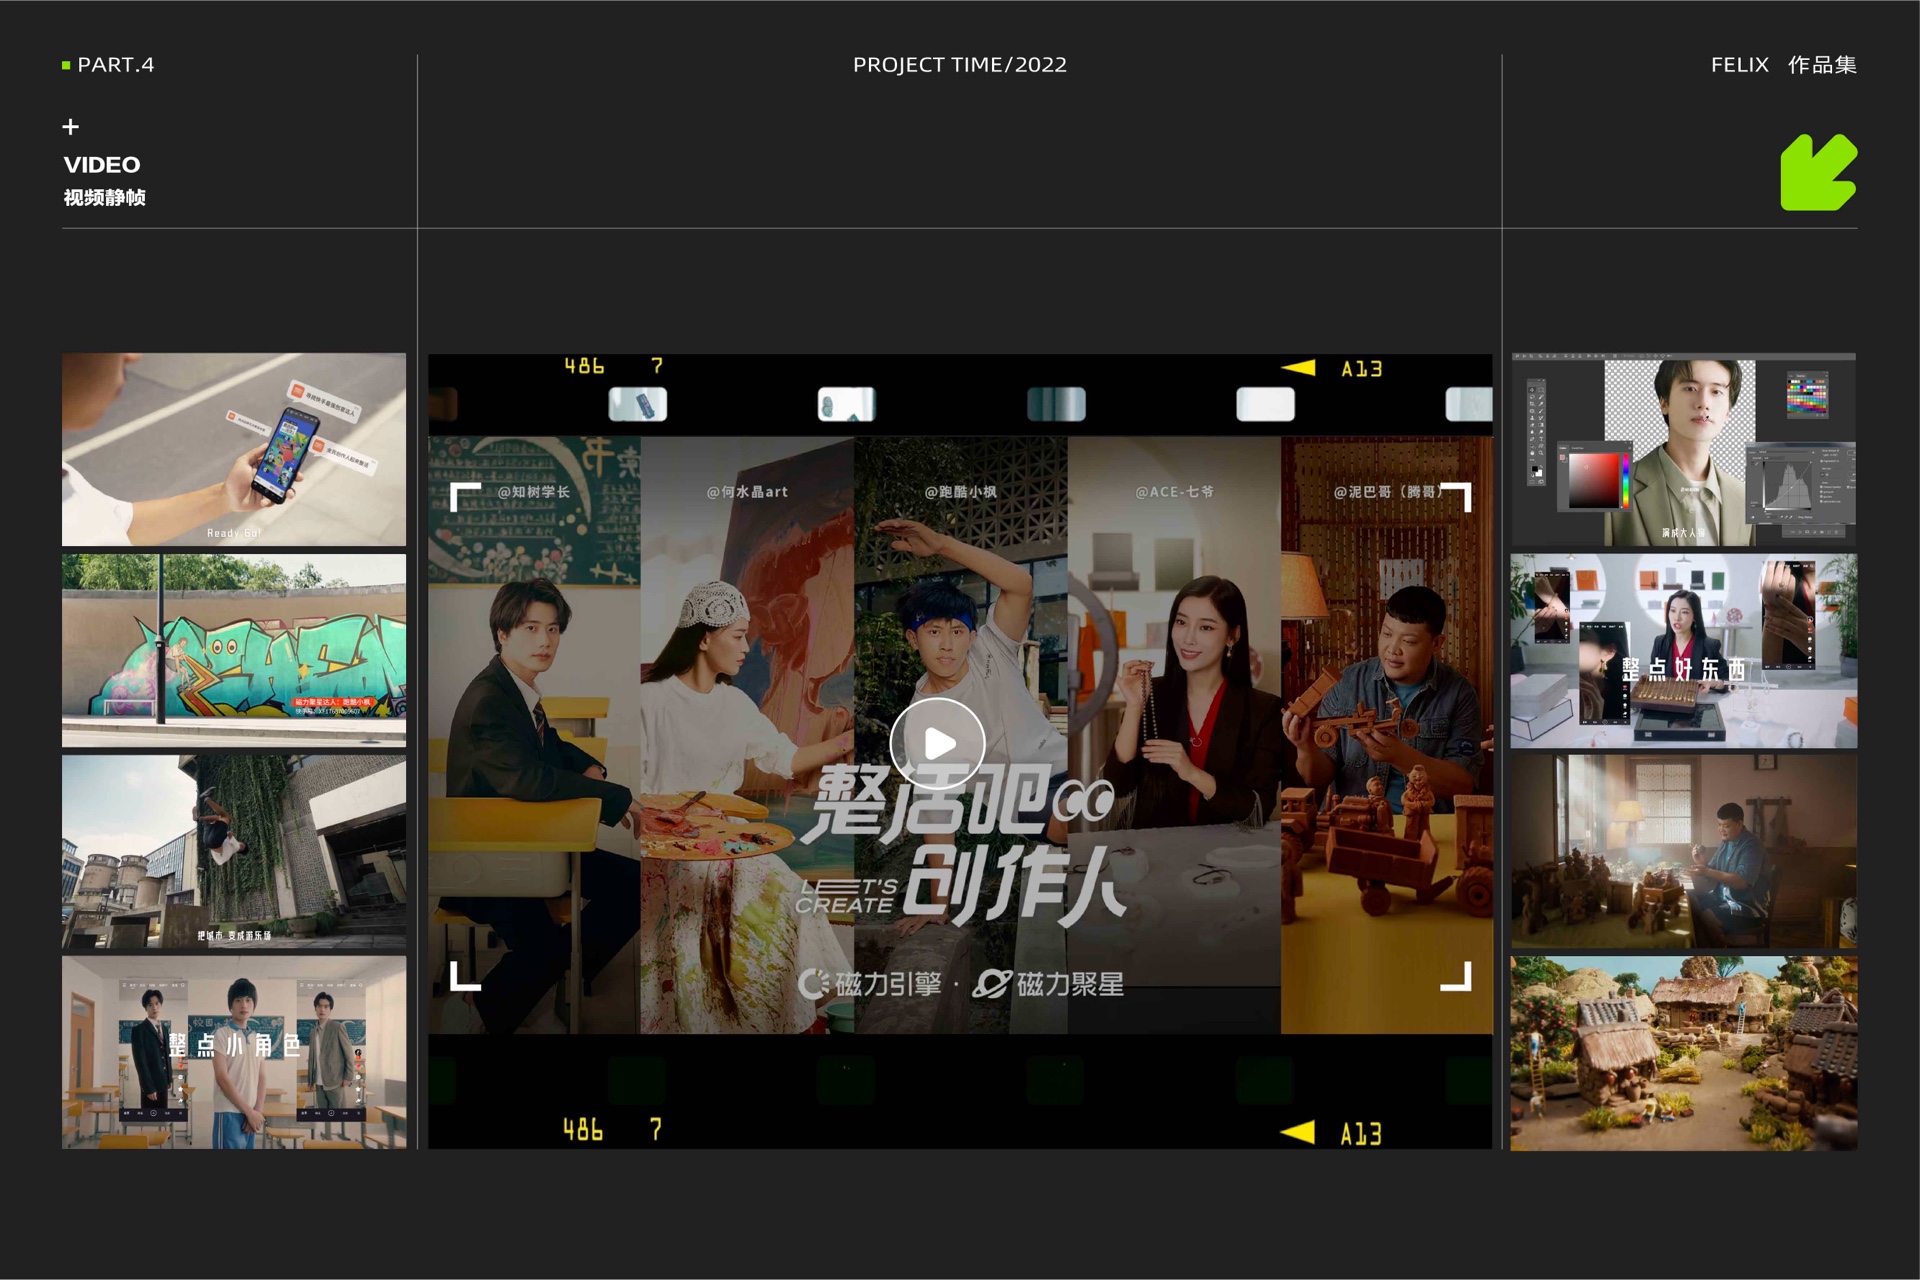Click the 磁力聚星 logo
This screenshot has width=1920, height=1280.
[x=1048, y=984]
